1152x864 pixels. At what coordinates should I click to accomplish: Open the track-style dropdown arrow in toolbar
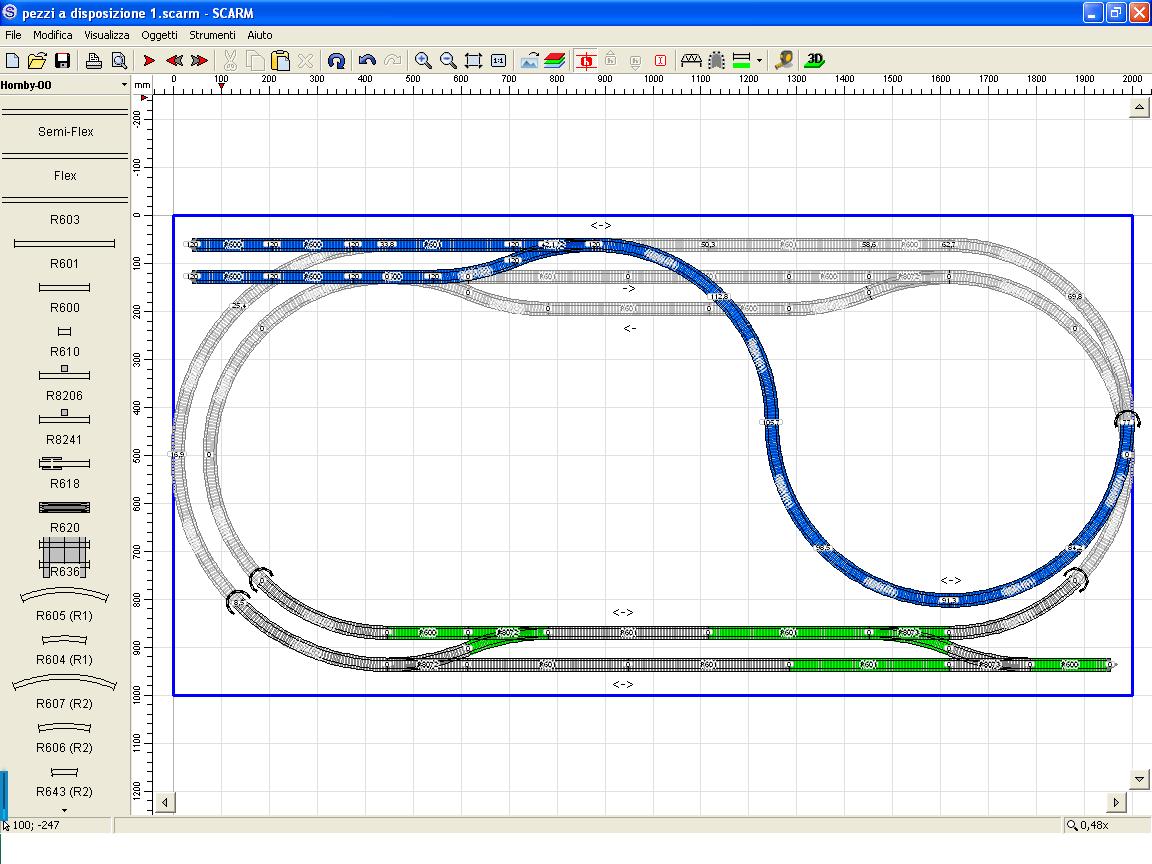(759, 60)
